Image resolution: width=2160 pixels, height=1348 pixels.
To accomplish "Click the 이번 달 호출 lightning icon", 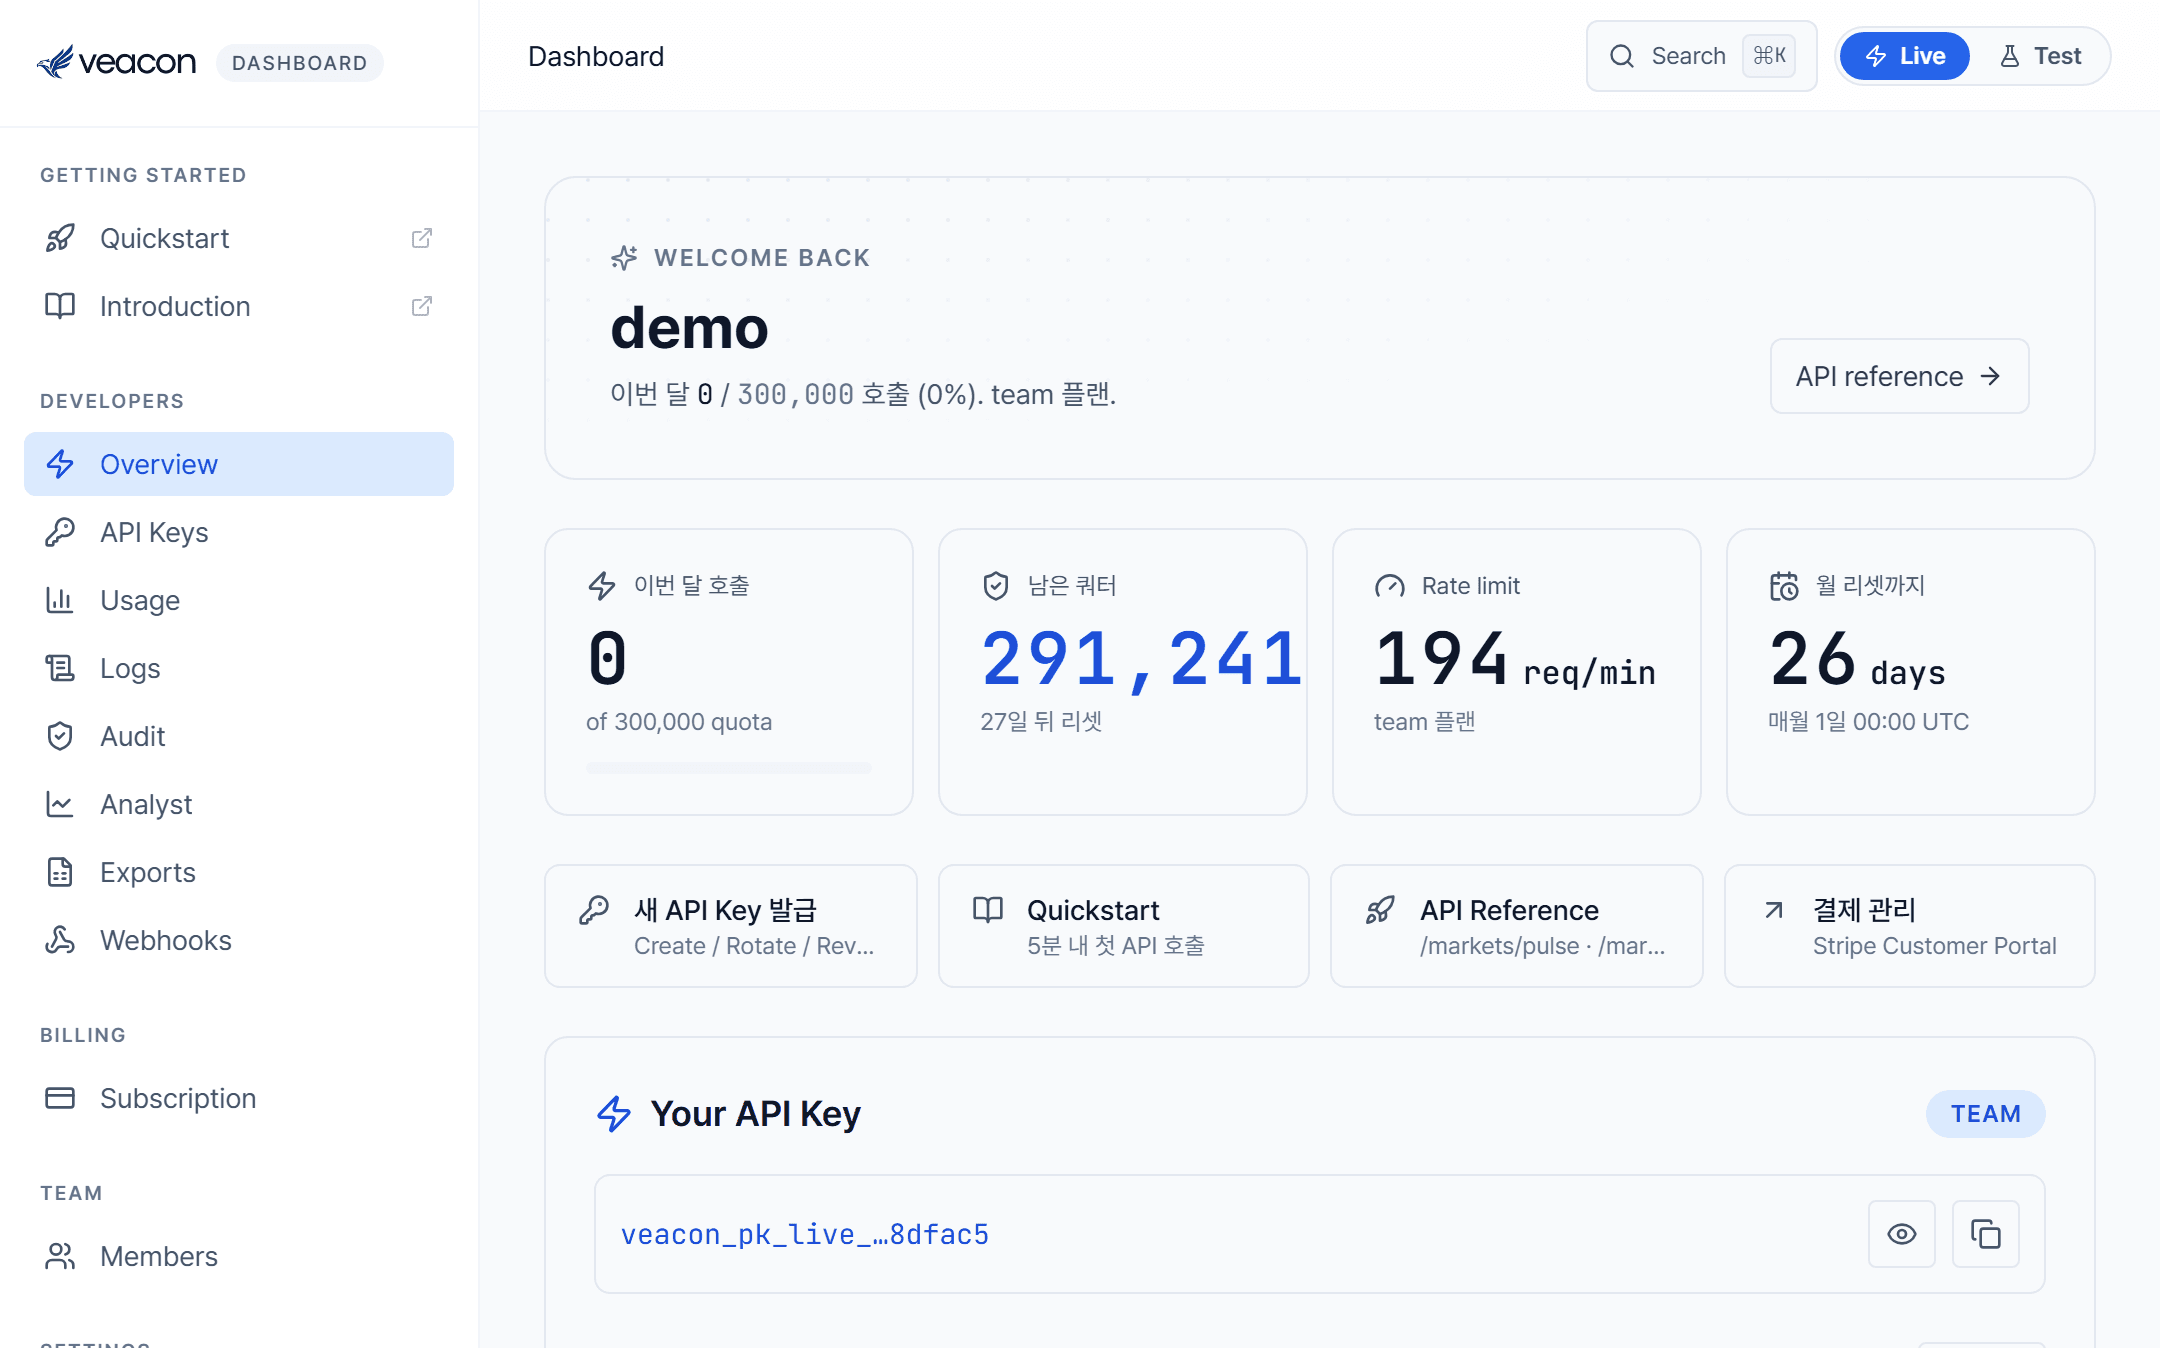I will tap(602, 586).
